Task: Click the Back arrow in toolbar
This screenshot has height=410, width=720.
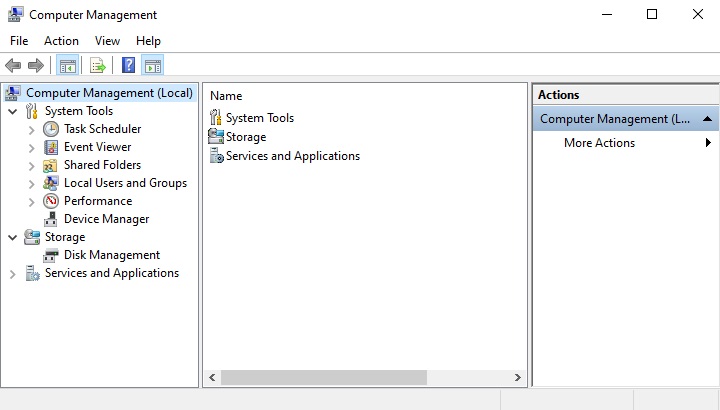Action: [x=13, y=66]
